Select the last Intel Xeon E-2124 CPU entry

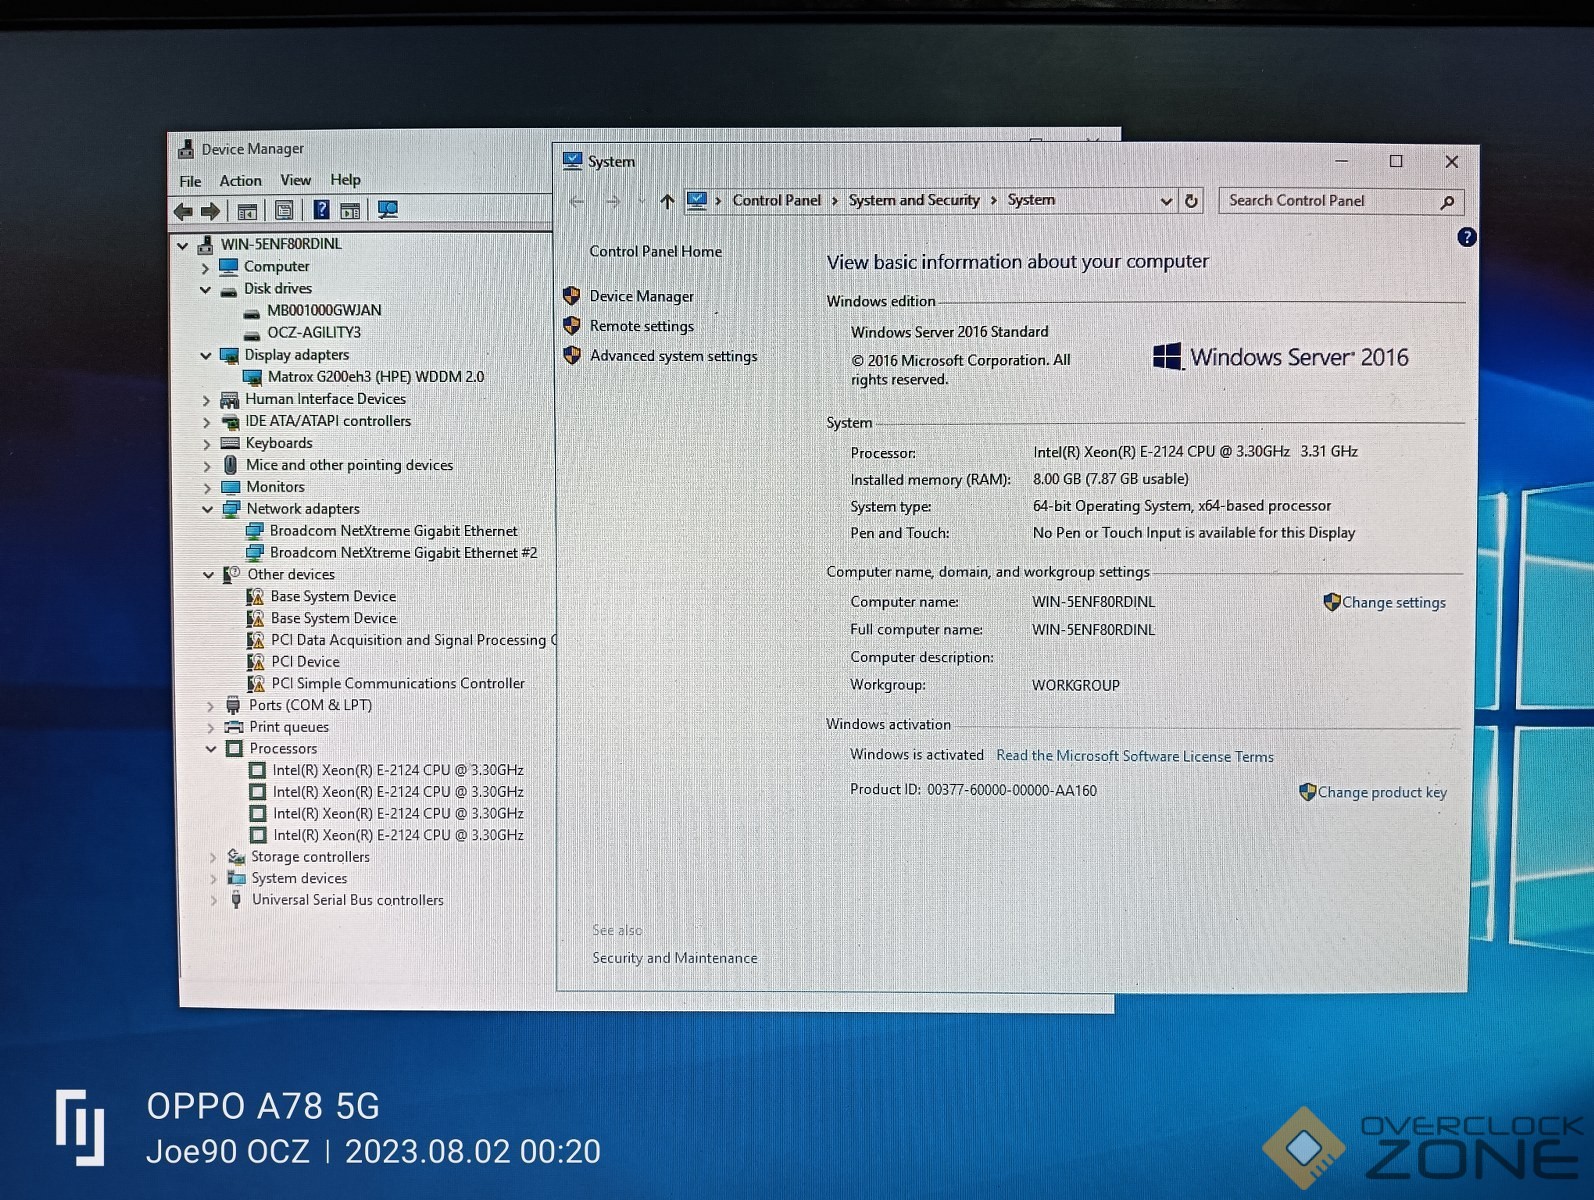point(398,835)
